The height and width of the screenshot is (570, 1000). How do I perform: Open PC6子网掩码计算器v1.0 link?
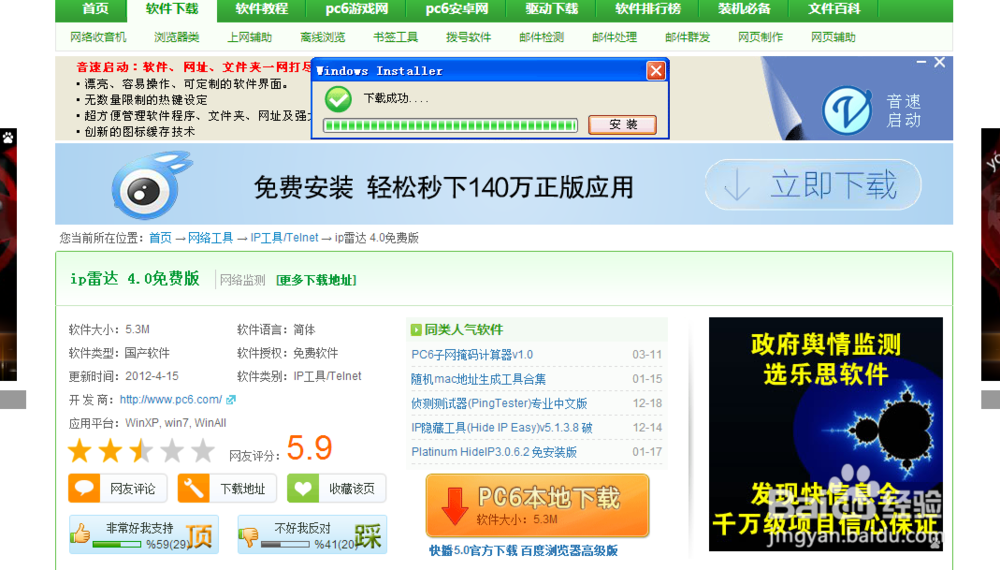click(472, 354)
